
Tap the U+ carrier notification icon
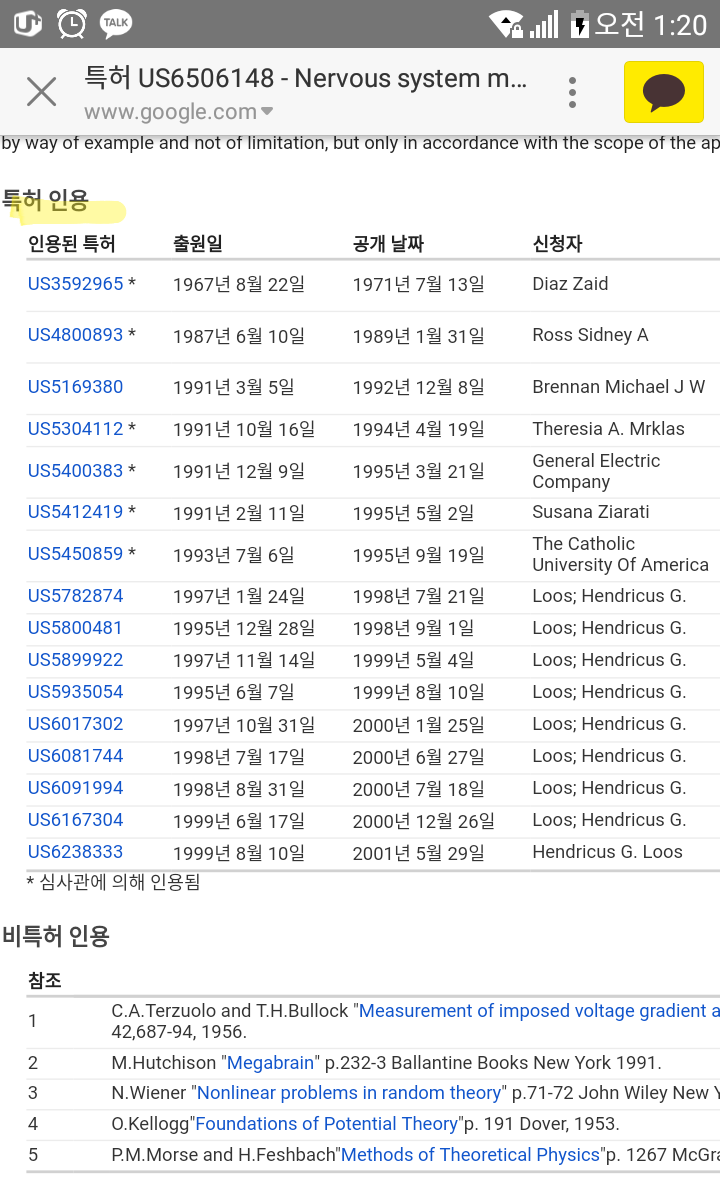(x=27, y=23)
